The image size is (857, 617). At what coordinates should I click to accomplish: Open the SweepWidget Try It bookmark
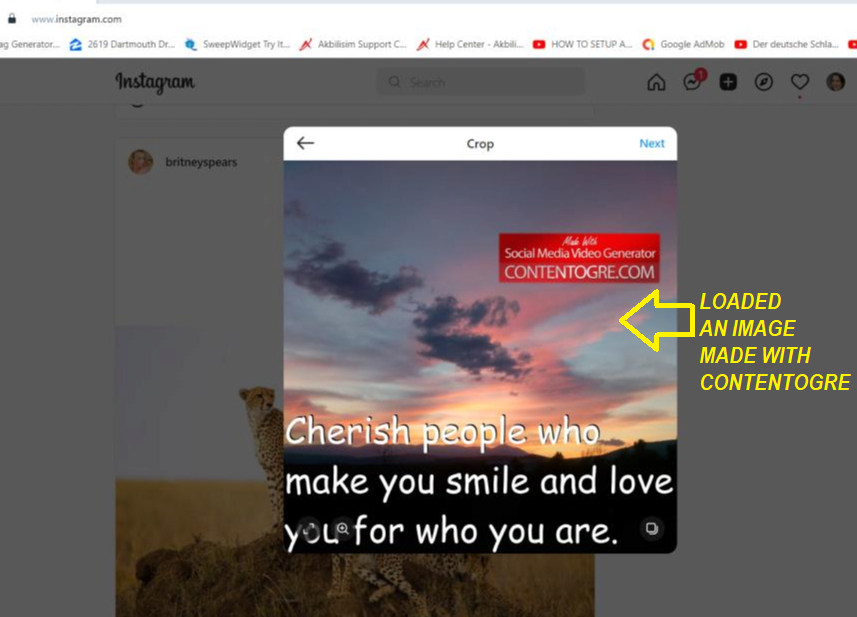pos(237,44)
